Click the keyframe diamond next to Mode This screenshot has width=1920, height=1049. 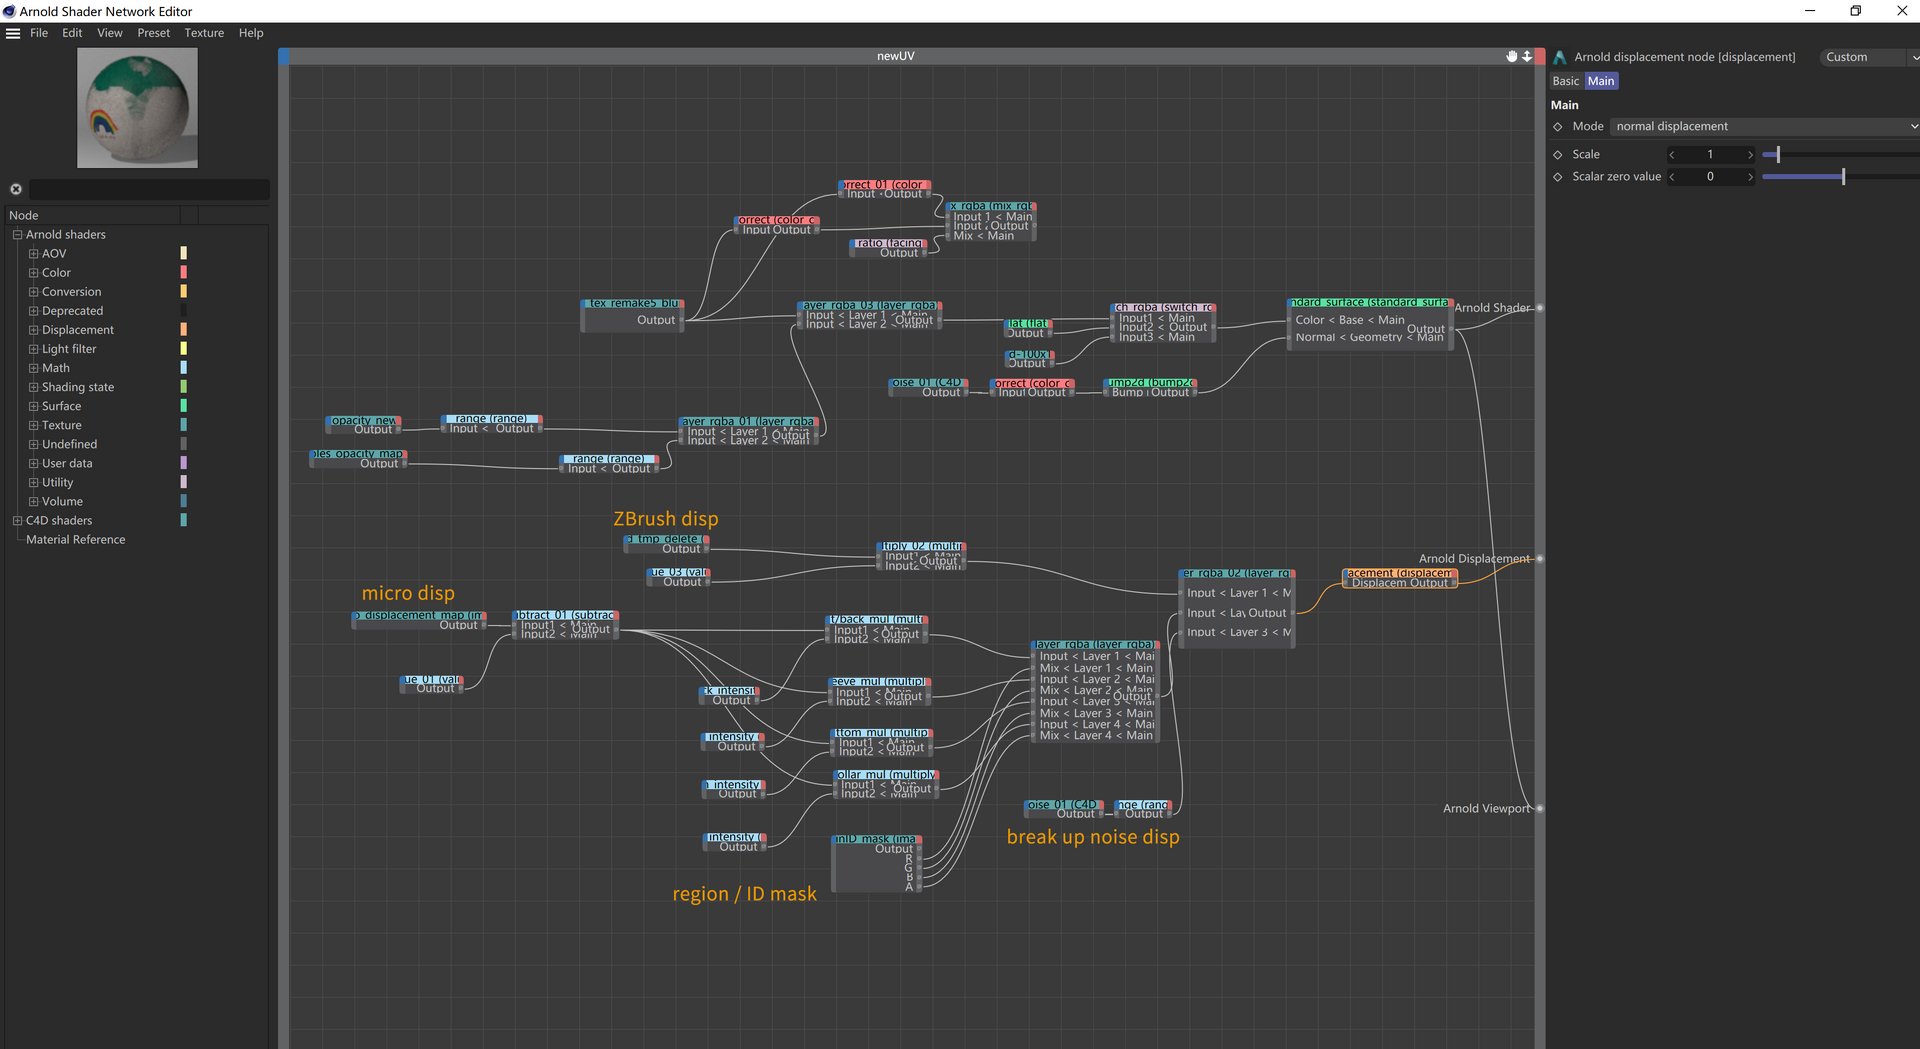coord(1558,126)
